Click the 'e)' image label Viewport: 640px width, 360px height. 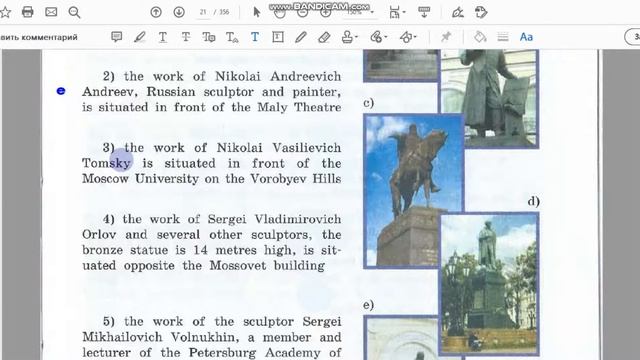tap(368, 305)
